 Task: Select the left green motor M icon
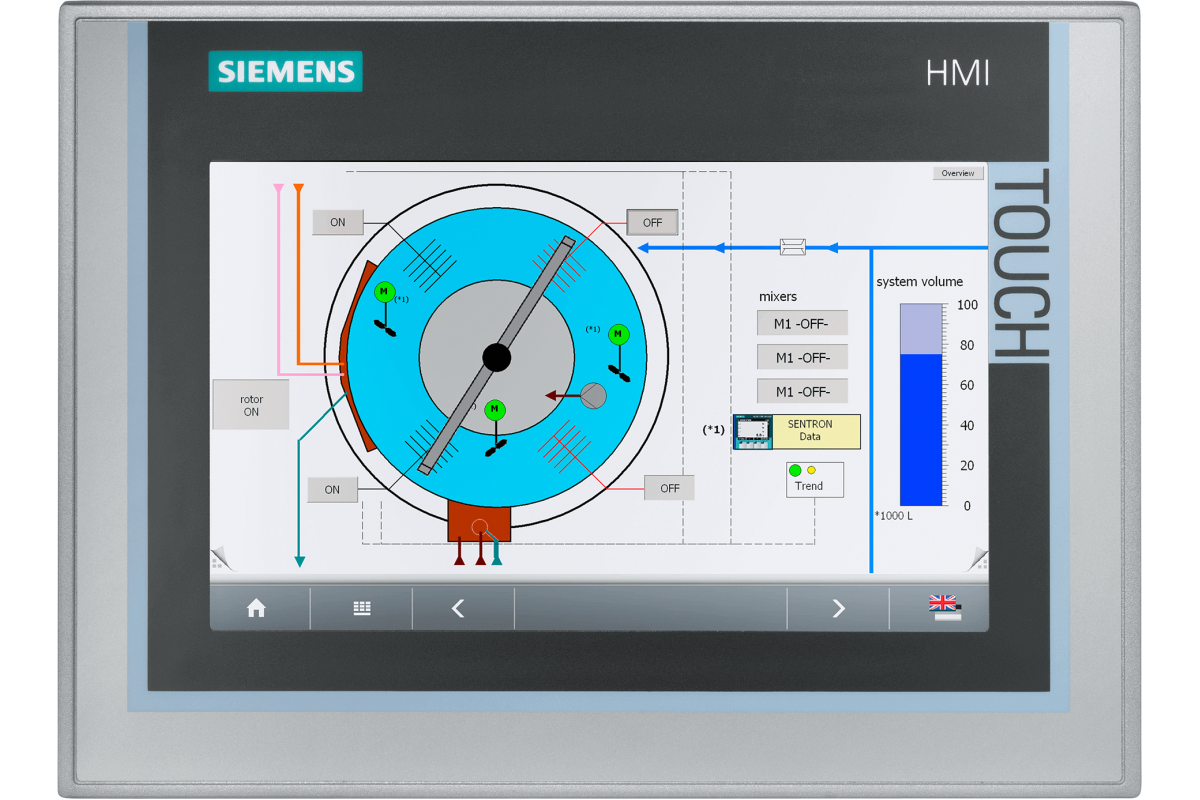384,292
